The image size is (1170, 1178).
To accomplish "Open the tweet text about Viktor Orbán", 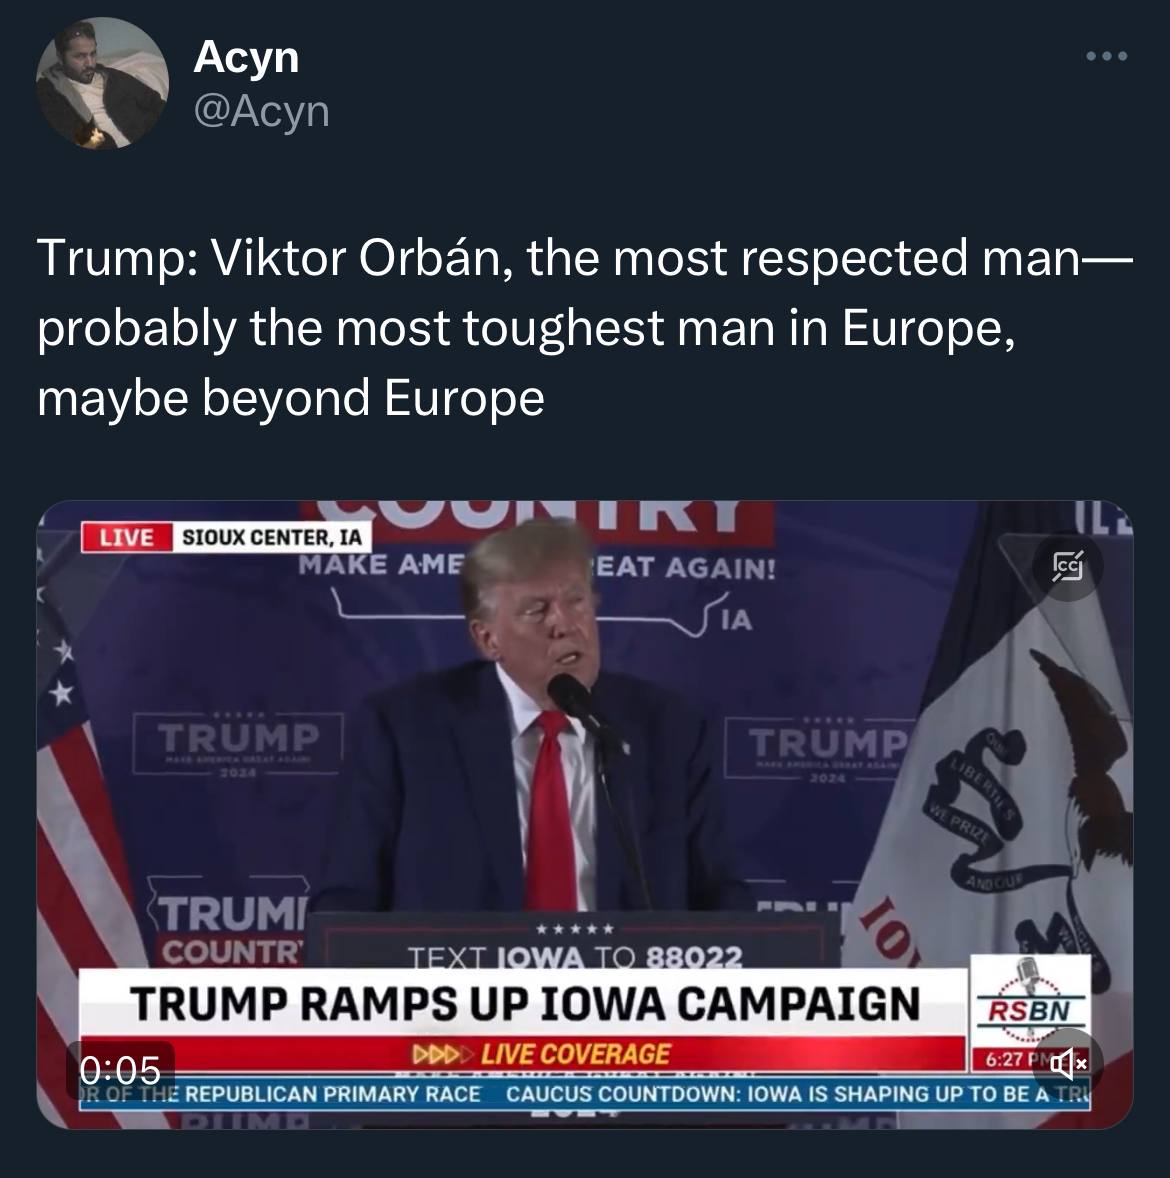I will pos(585,327).
